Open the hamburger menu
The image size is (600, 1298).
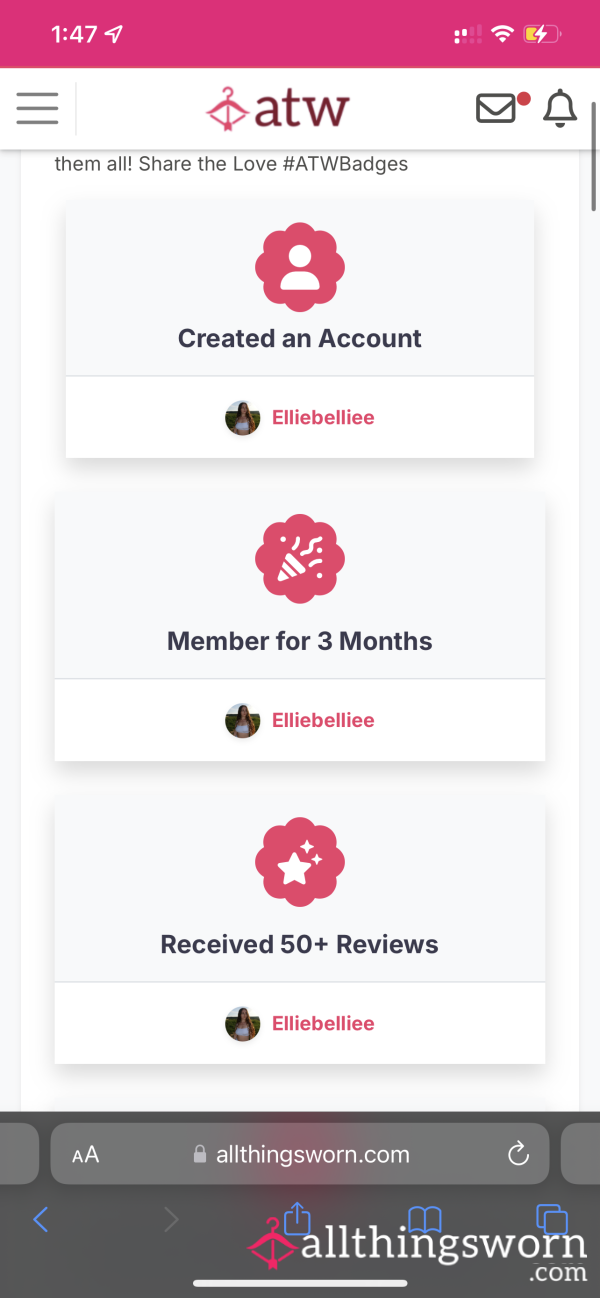tap(37, 108)
